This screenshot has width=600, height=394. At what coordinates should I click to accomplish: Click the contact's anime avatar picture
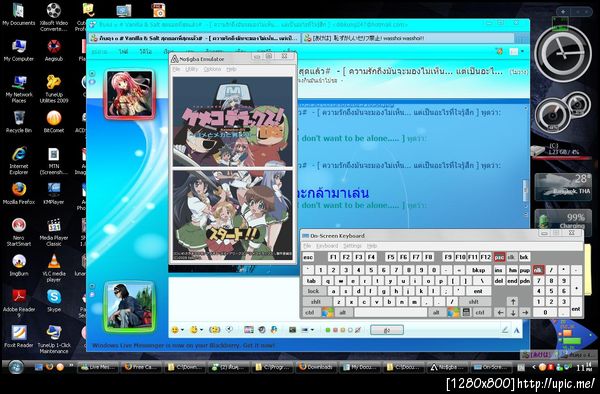pyautogui.click(x=130, y=94)
